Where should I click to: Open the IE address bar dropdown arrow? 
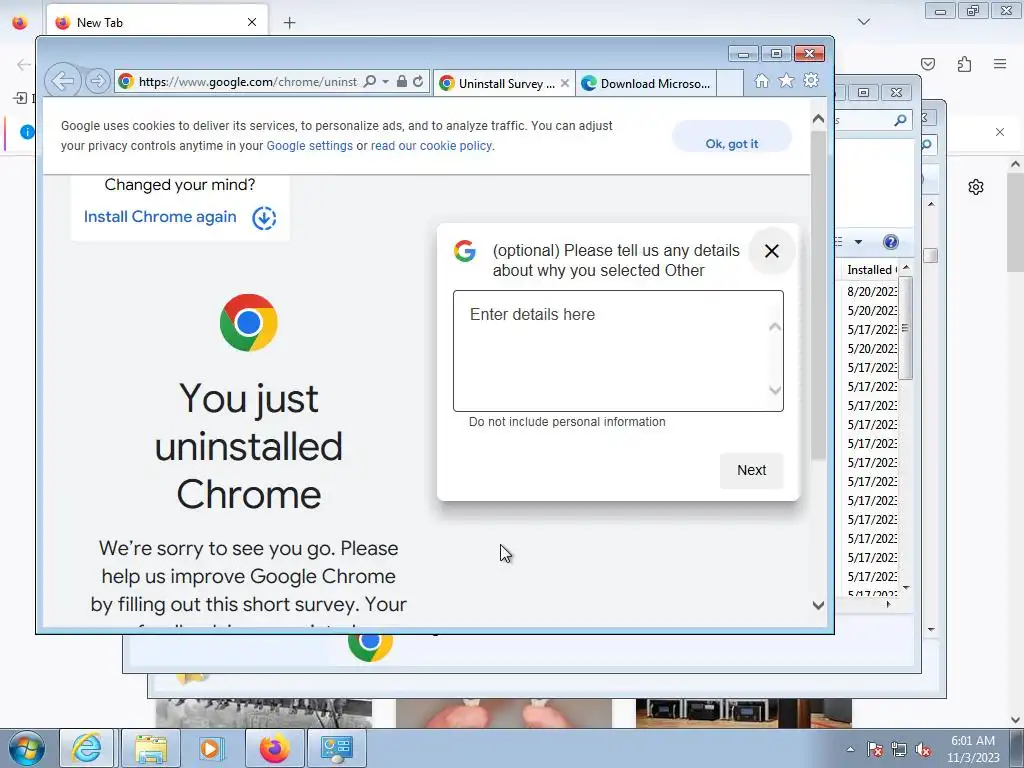[x=385, y=82]
